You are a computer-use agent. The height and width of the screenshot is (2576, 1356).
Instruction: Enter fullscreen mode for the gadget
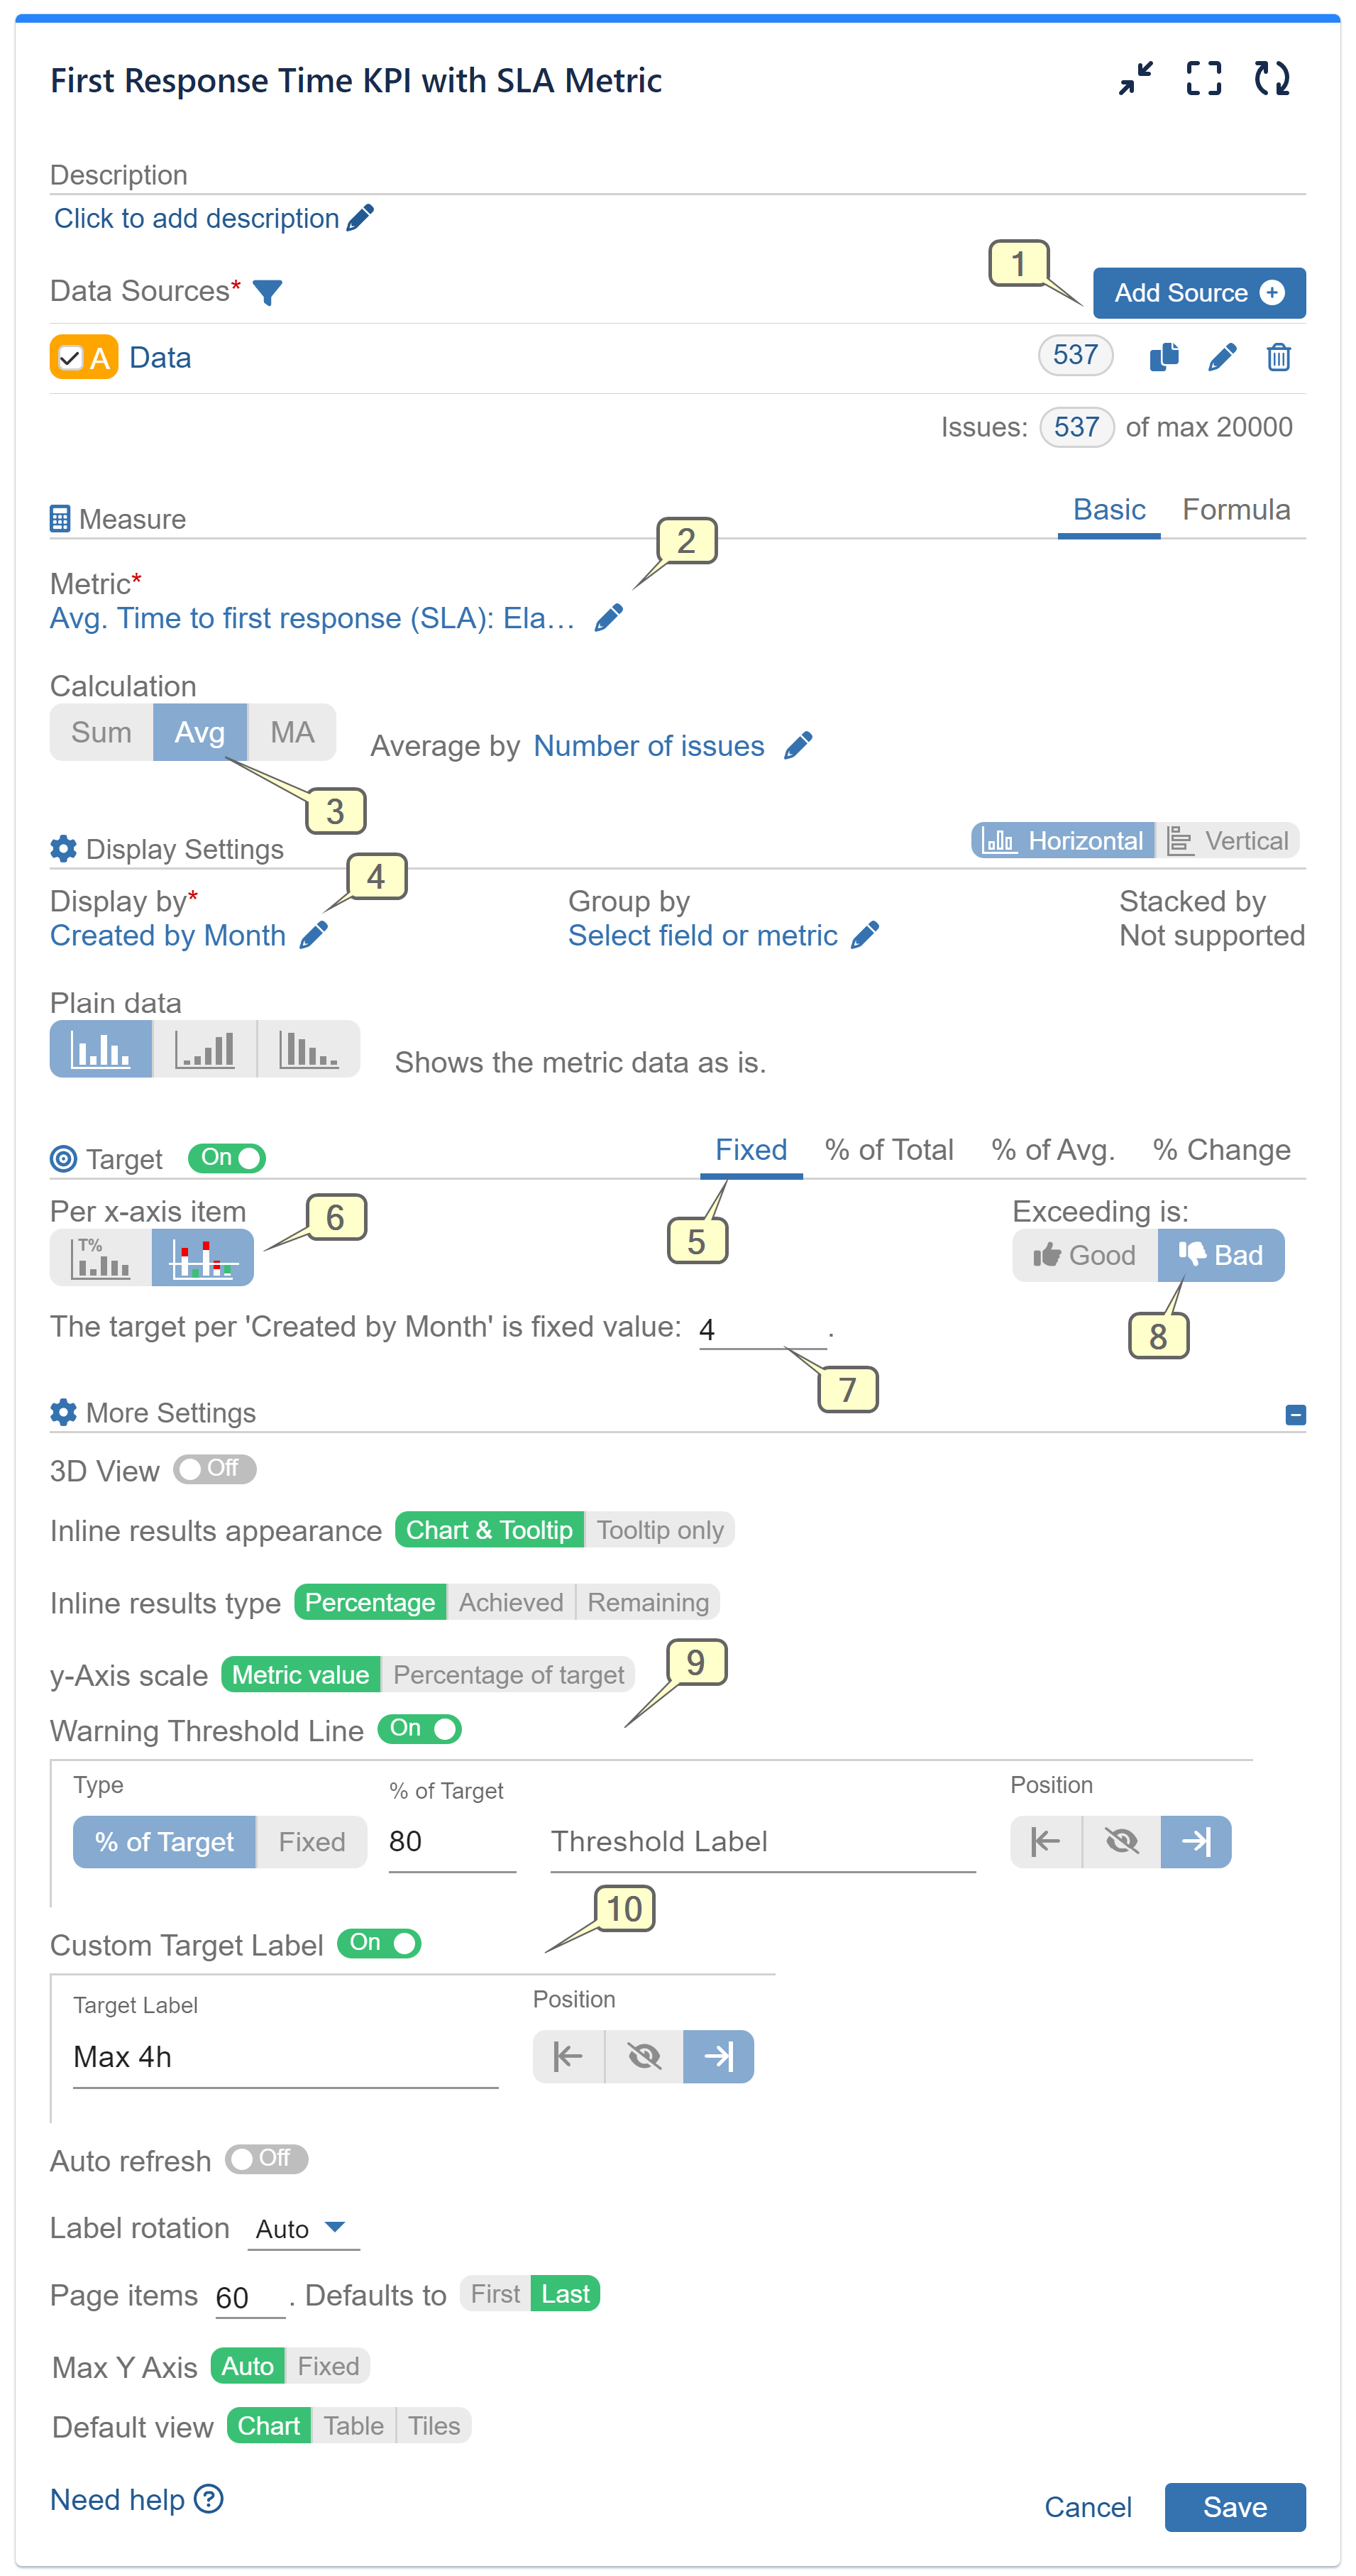click(1204, 78)
